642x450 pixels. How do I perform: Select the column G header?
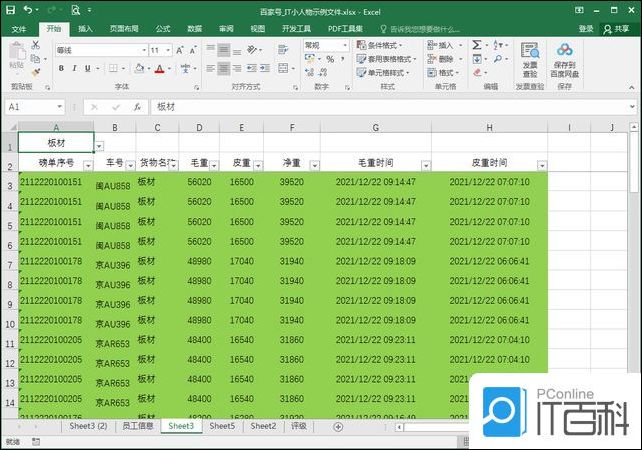click(x=375, y=127)
